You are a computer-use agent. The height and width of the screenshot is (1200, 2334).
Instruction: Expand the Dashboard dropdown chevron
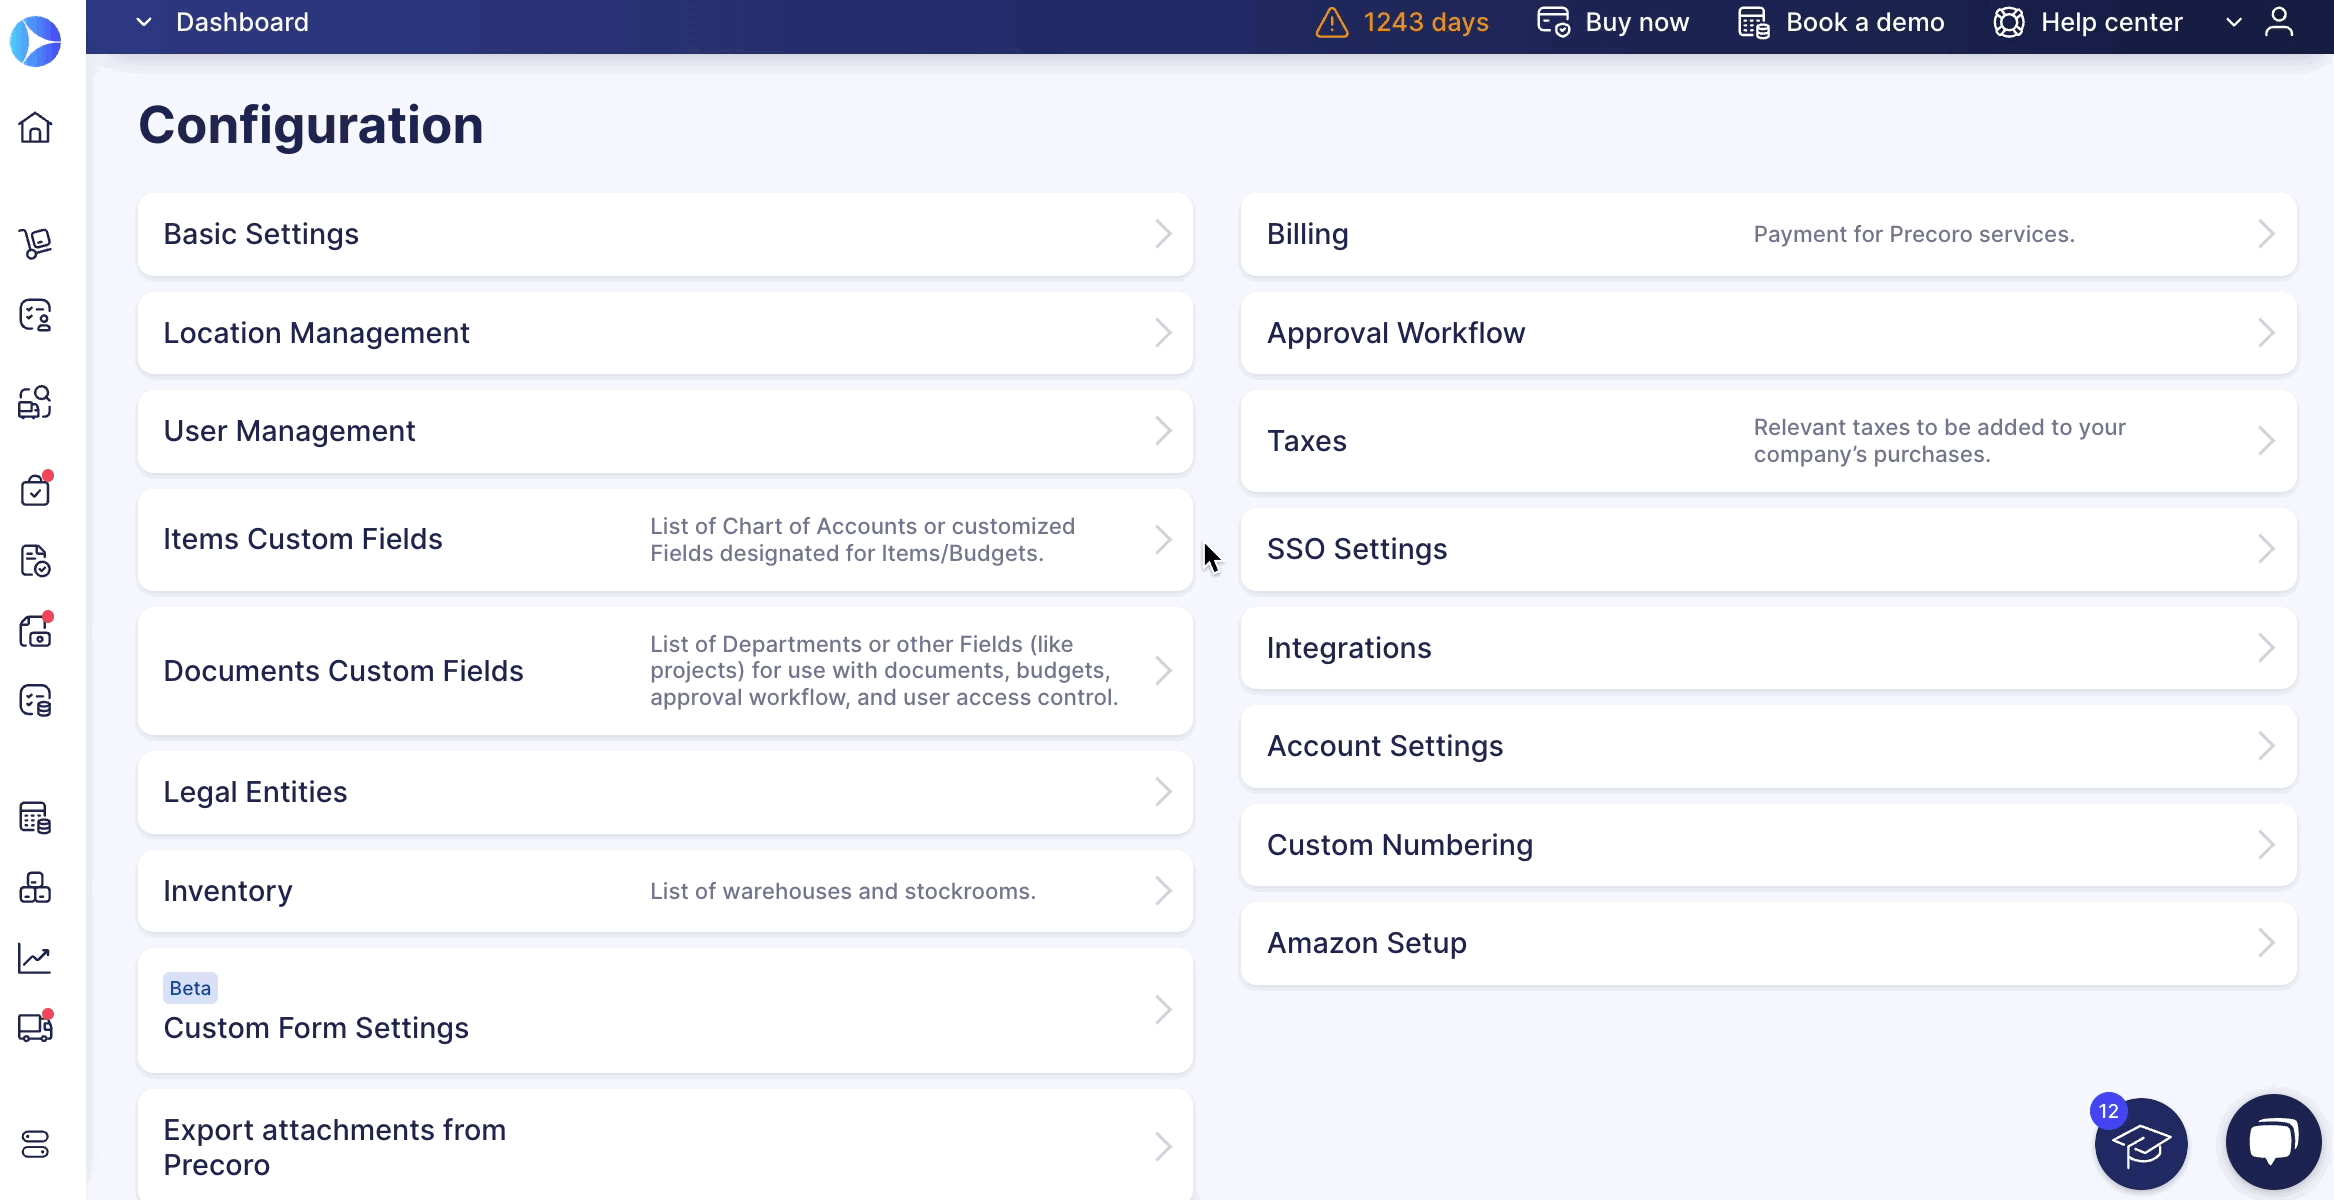[144, 22]
